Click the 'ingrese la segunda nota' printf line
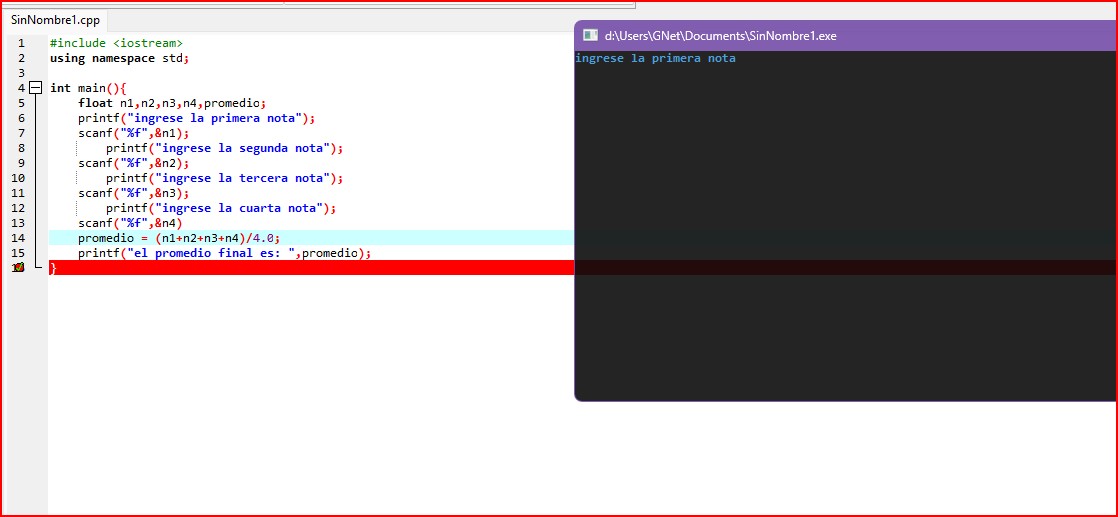The height and width of the screenshot is (517, 1118). [224, 148]
